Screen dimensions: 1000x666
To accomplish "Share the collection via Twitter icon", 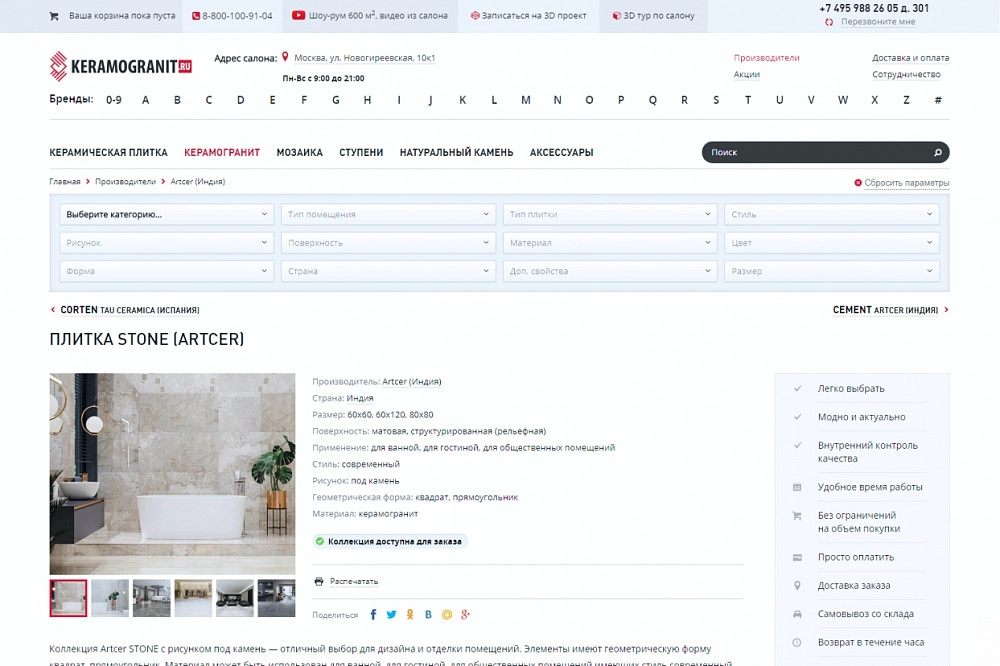I will click(x=392, y=614).
